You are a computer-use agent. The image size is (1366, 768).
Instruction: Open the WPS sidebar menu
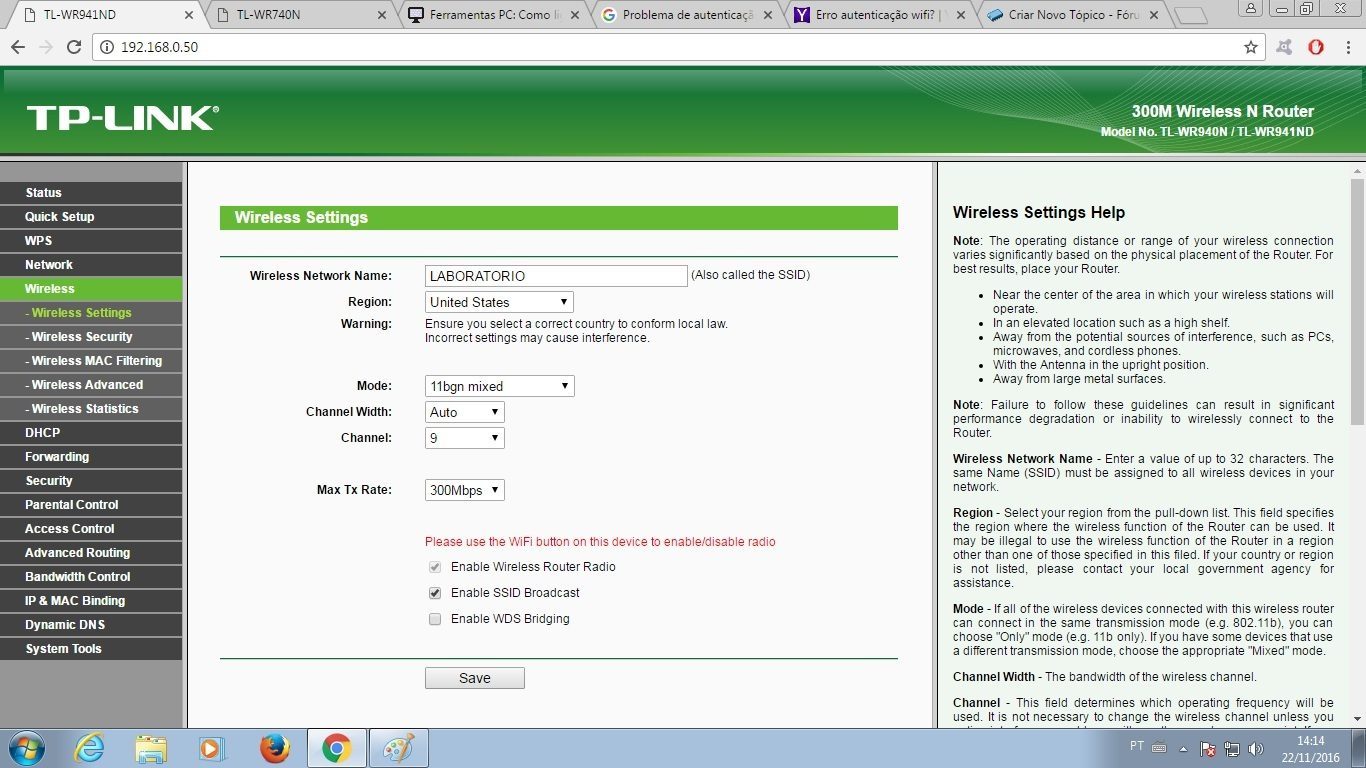[91, 241]
